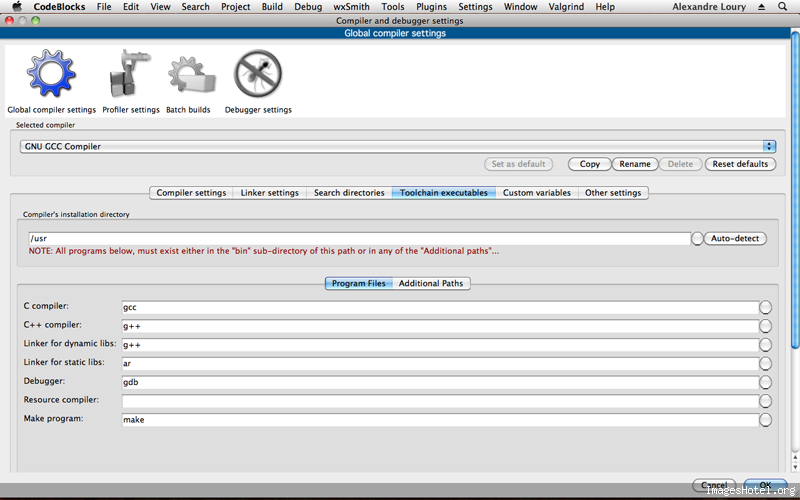800x500 pixels.
Task: Open Spotlight search magnifier icon
Action: pyautogui.click(x=782, y=7)
